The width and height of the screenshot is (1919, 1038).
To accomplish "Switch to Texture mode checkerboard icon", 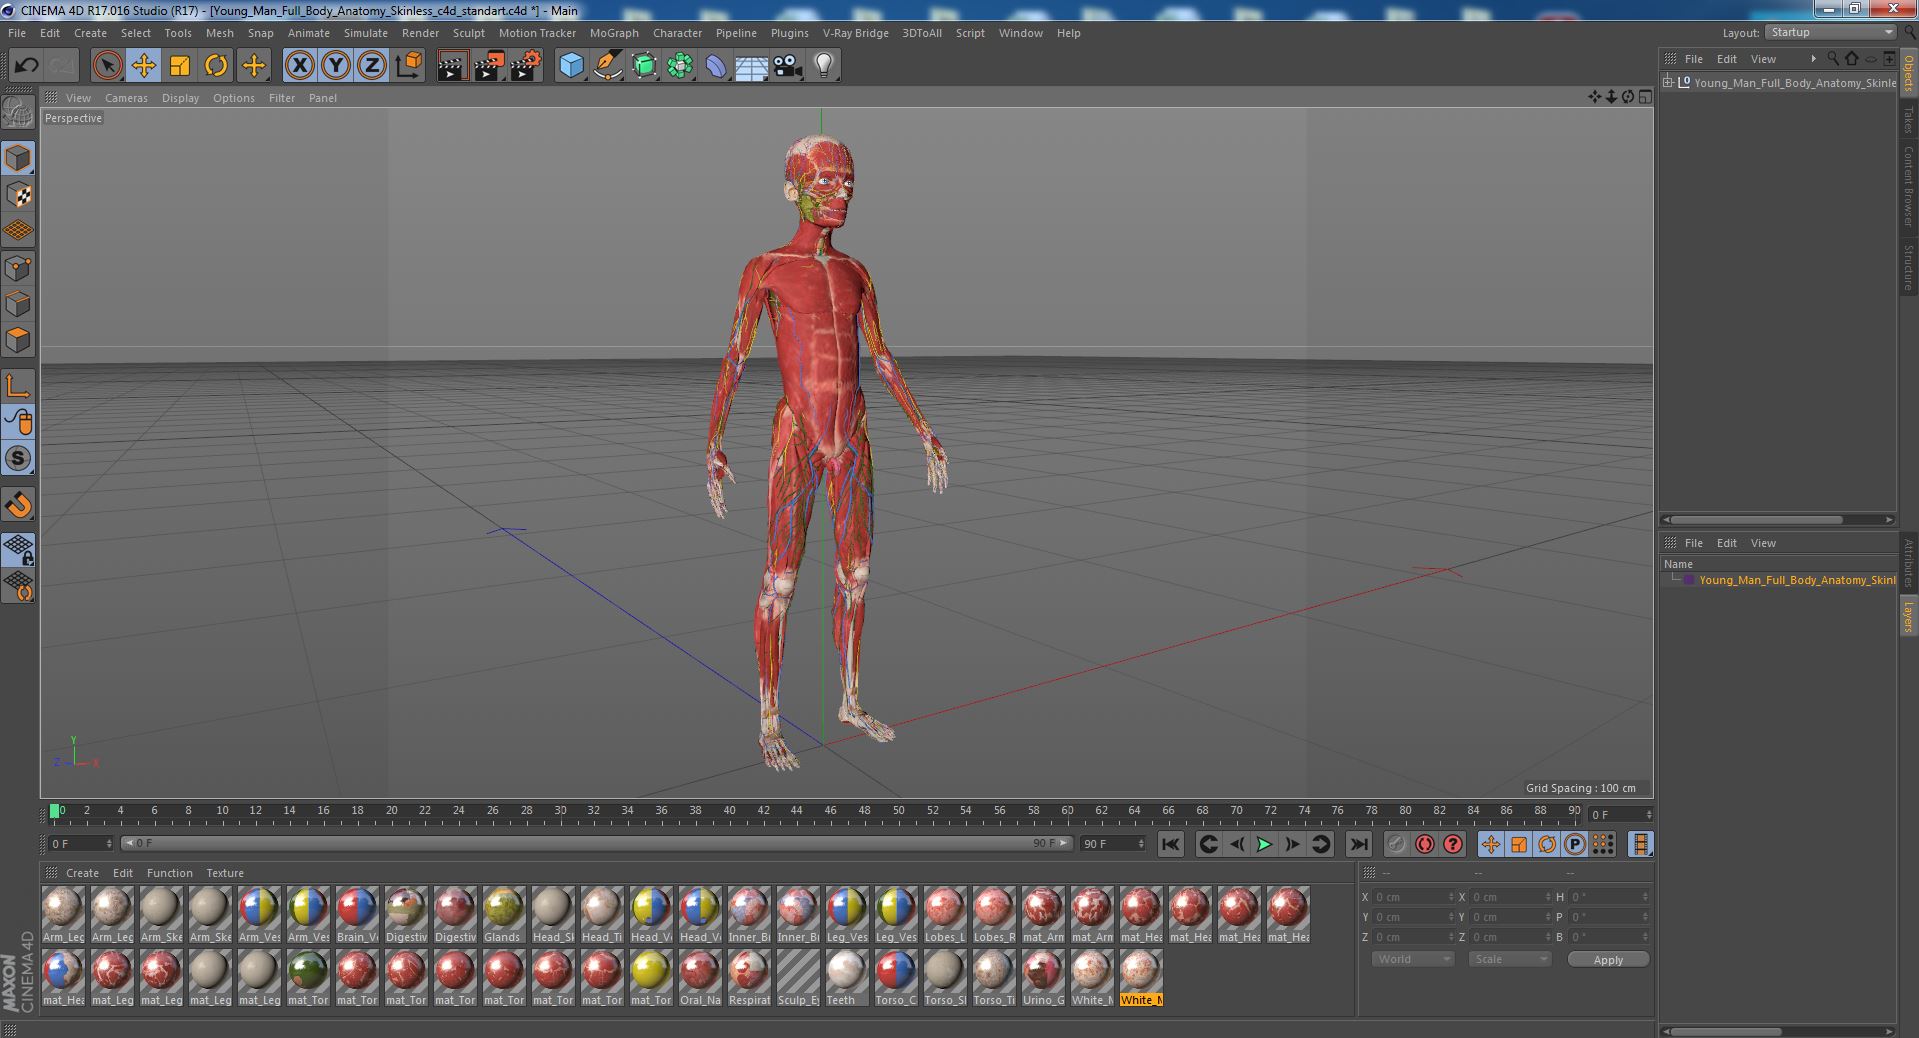I will [x=18, y=195].
